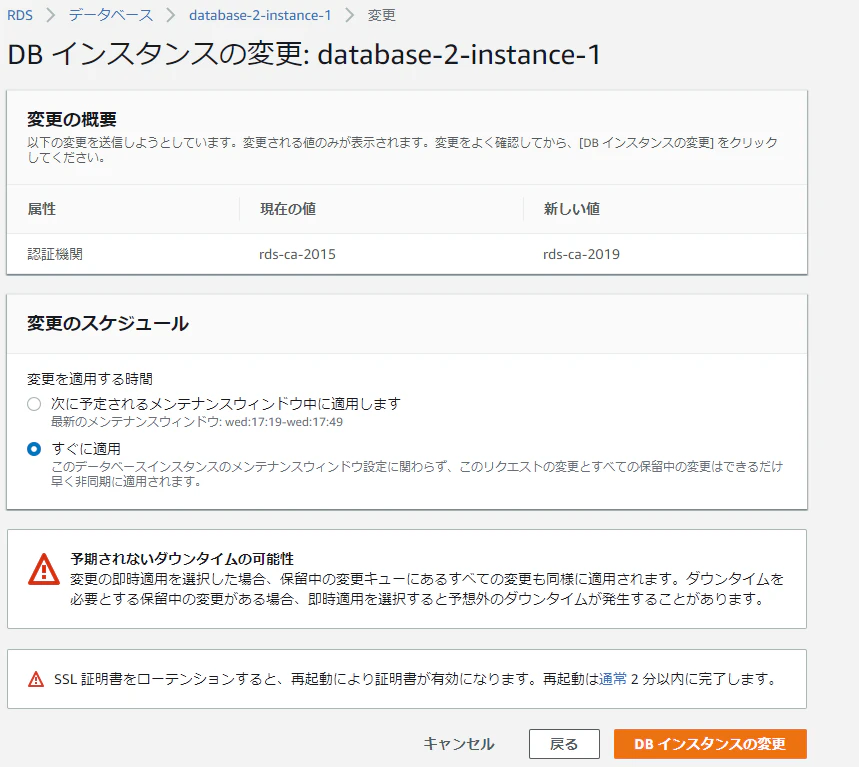Open the 通常 link in SSL notice
This screenshot has width=859, height=767.
(x=613, y=679)
